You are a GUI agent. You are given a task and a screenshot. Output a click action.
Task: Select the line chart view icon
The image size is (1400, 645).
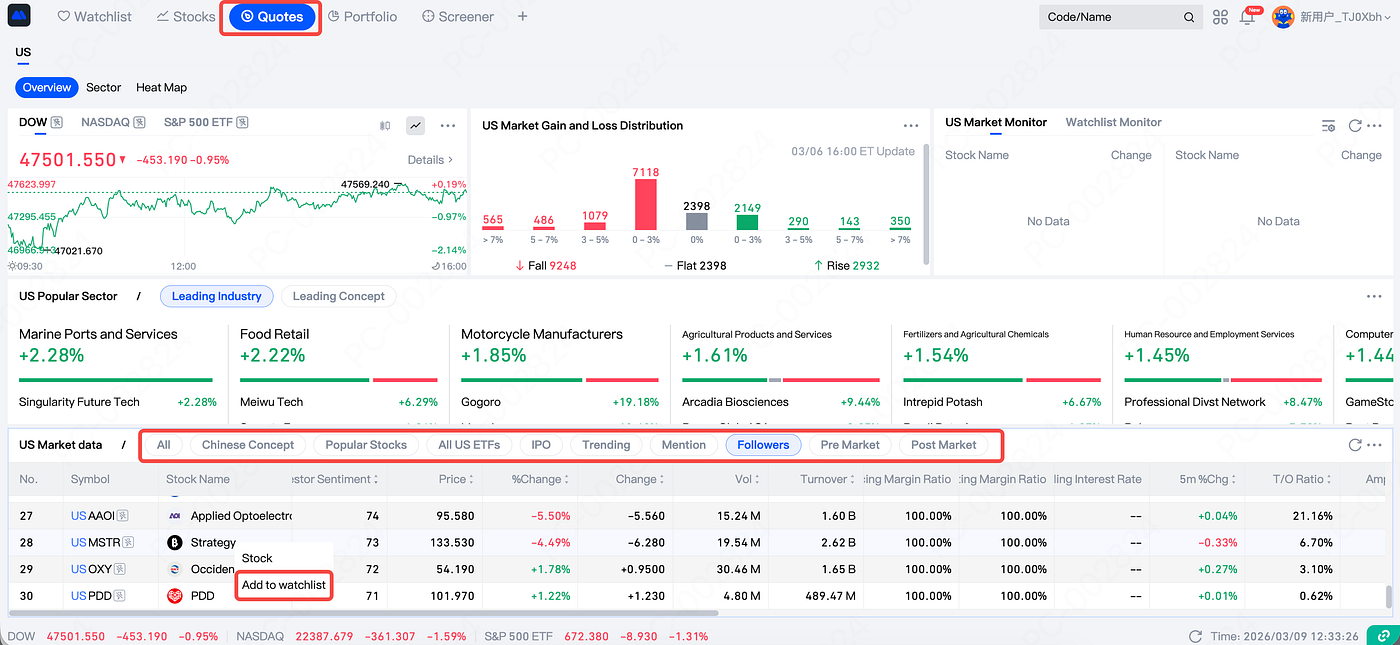click(x=415, y=126)
